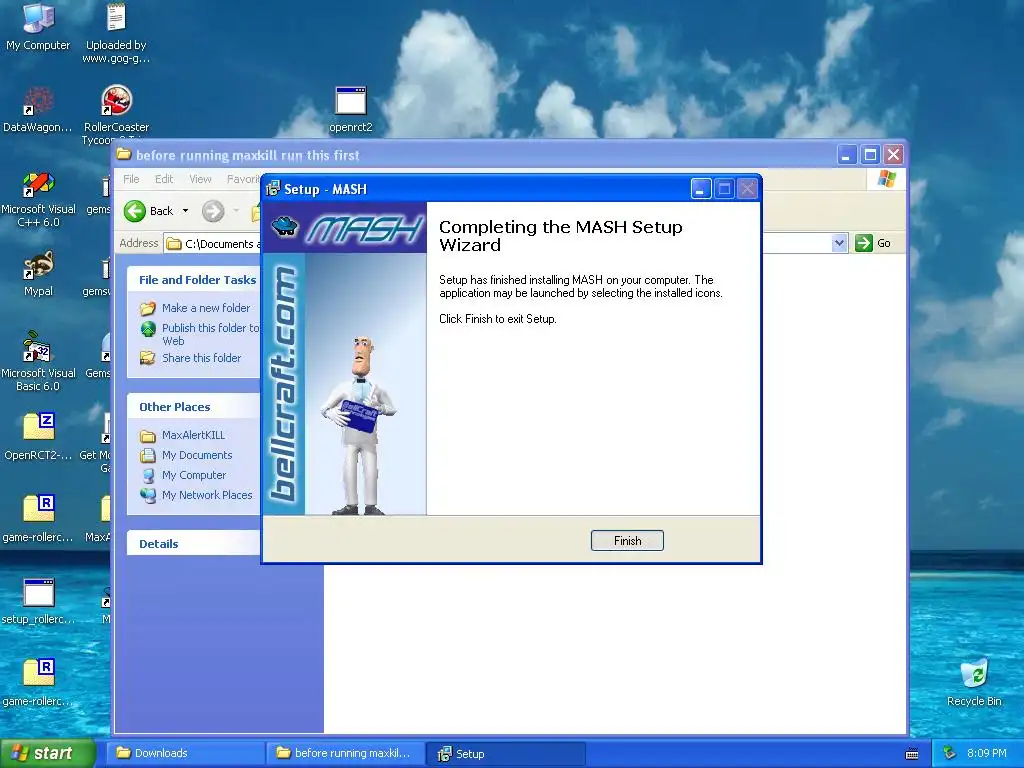Viewport: 1024px width, 768px height.
Task: Open the Edit menu in Explorer
Action: click(164, 179)
